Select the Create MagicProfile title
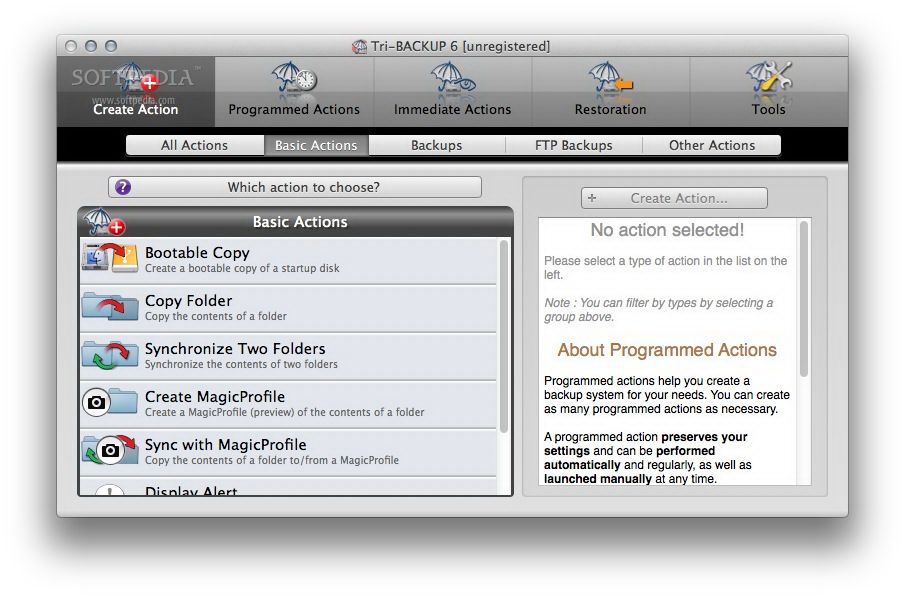 pyautogui.click(x=215, y=396)
